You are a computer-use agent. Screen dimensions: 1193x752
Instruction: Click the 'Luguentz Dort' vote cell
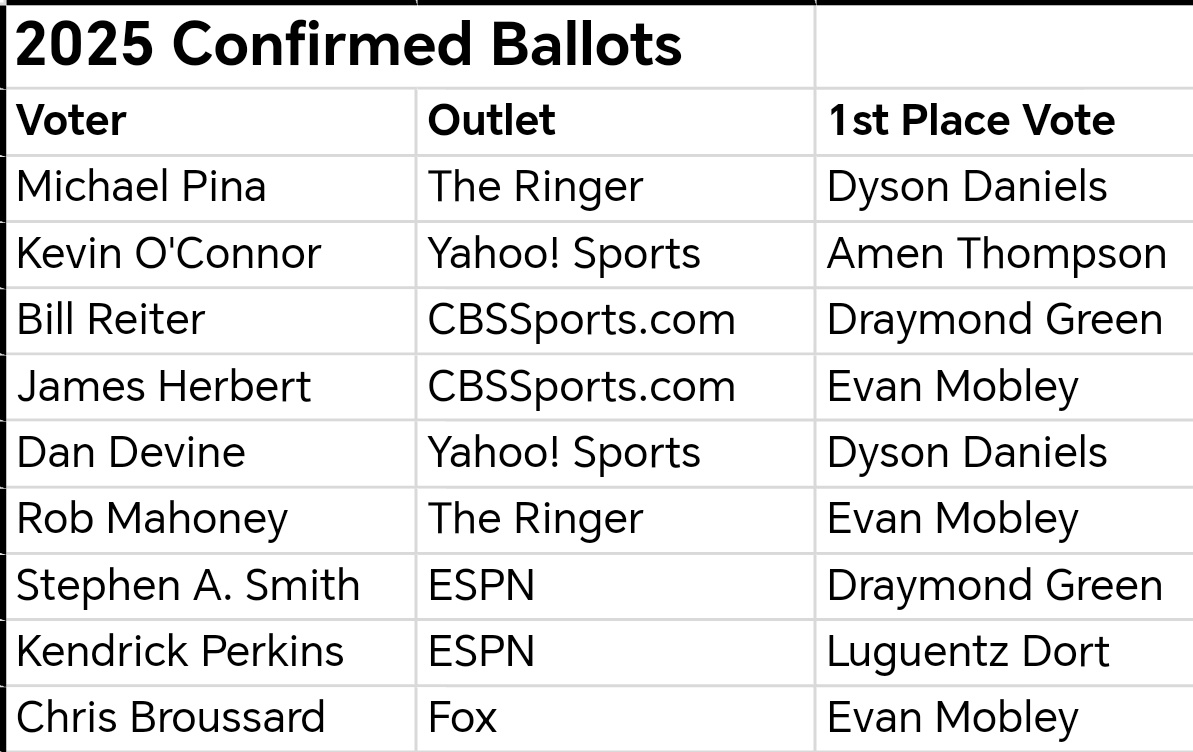1004,652
